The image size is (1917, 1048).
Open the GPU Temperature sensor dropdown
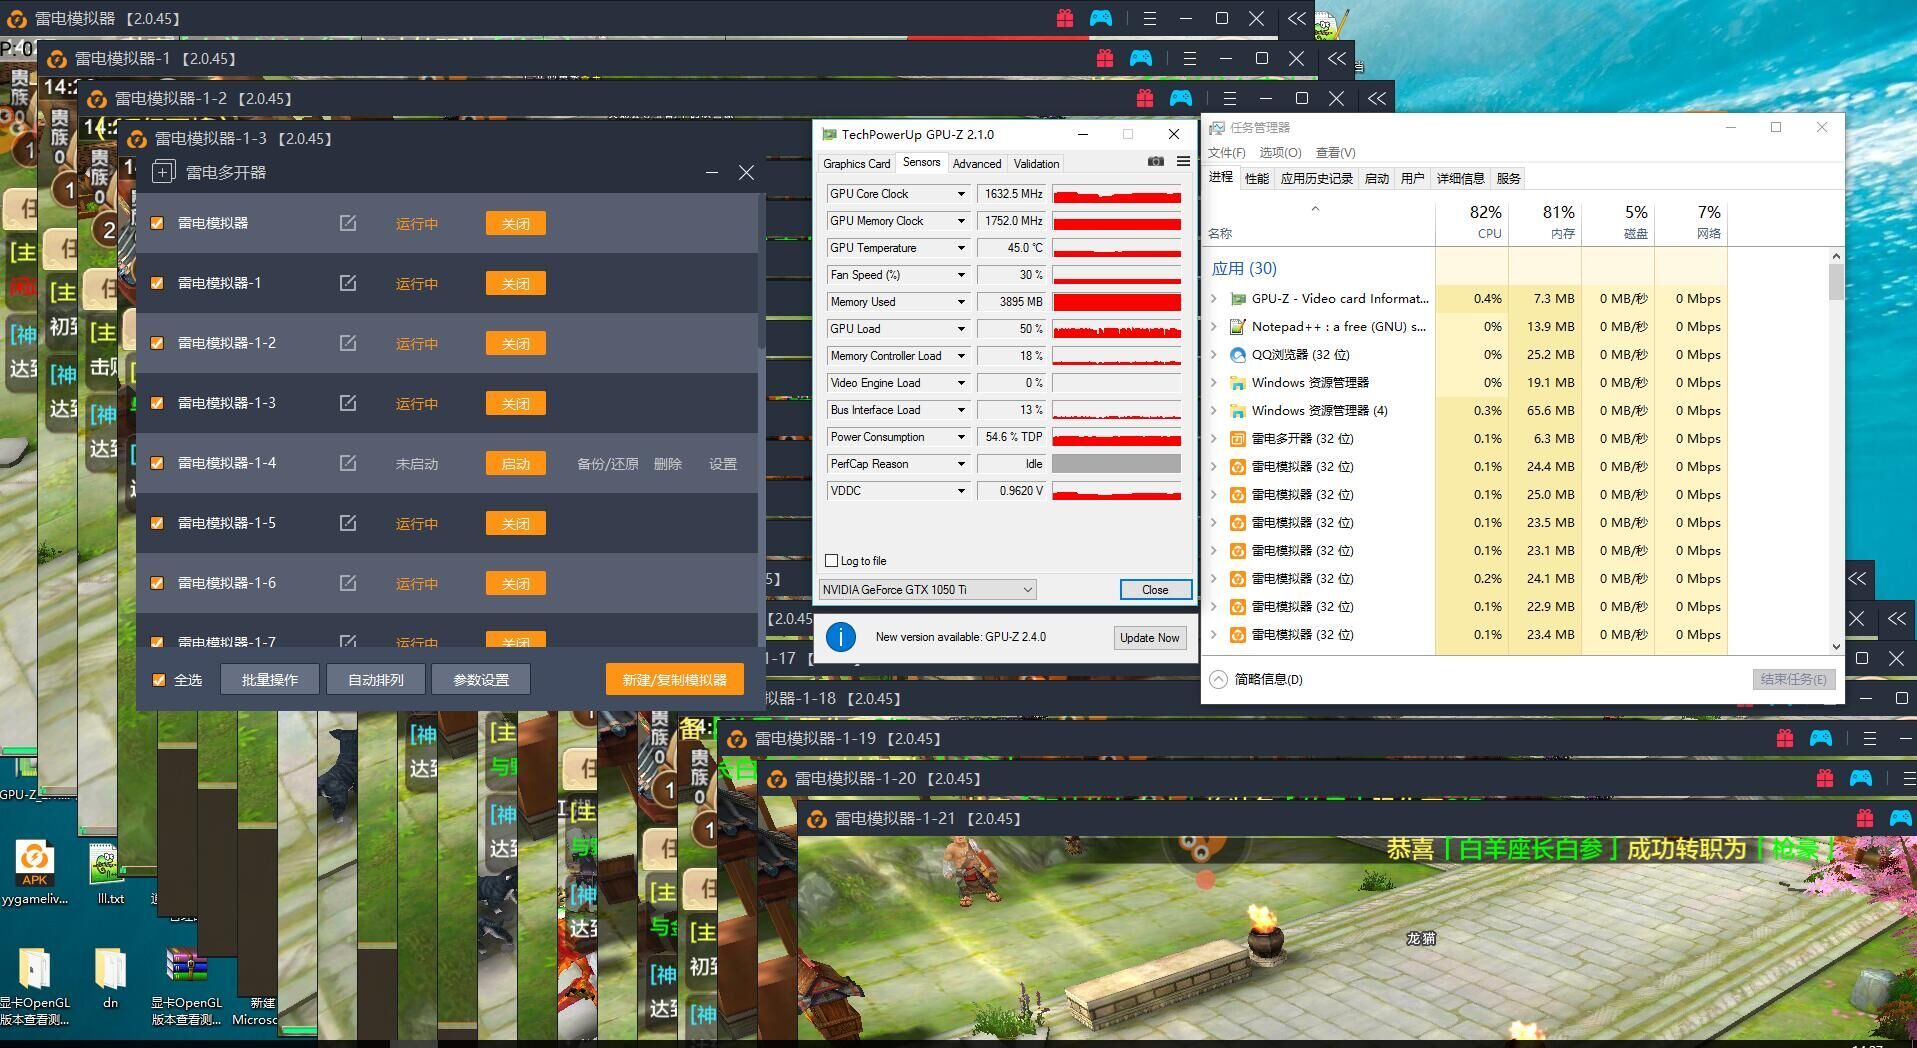tap(961, 248)
